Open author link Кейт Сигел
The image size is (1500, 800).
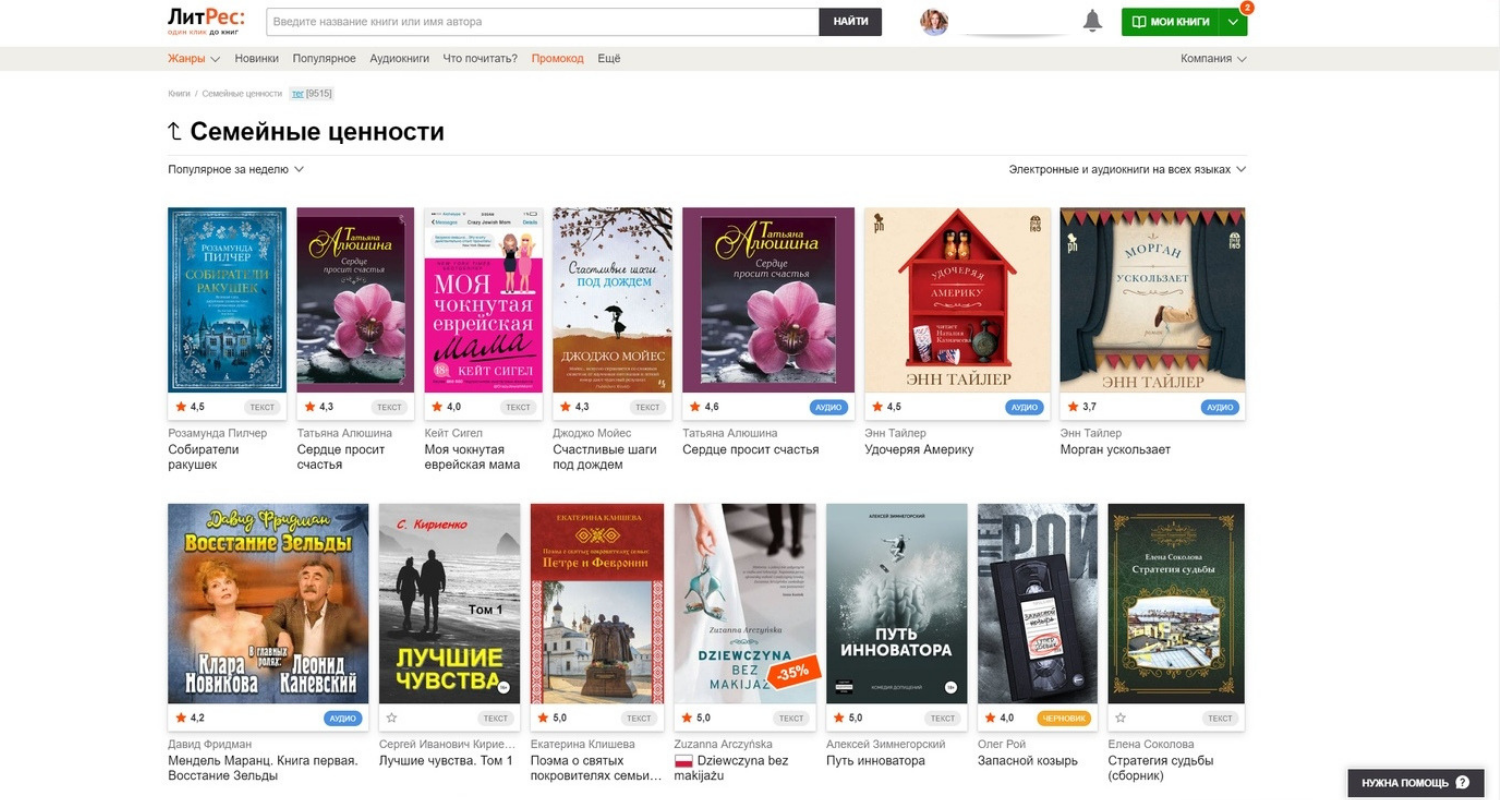[453, 433]
